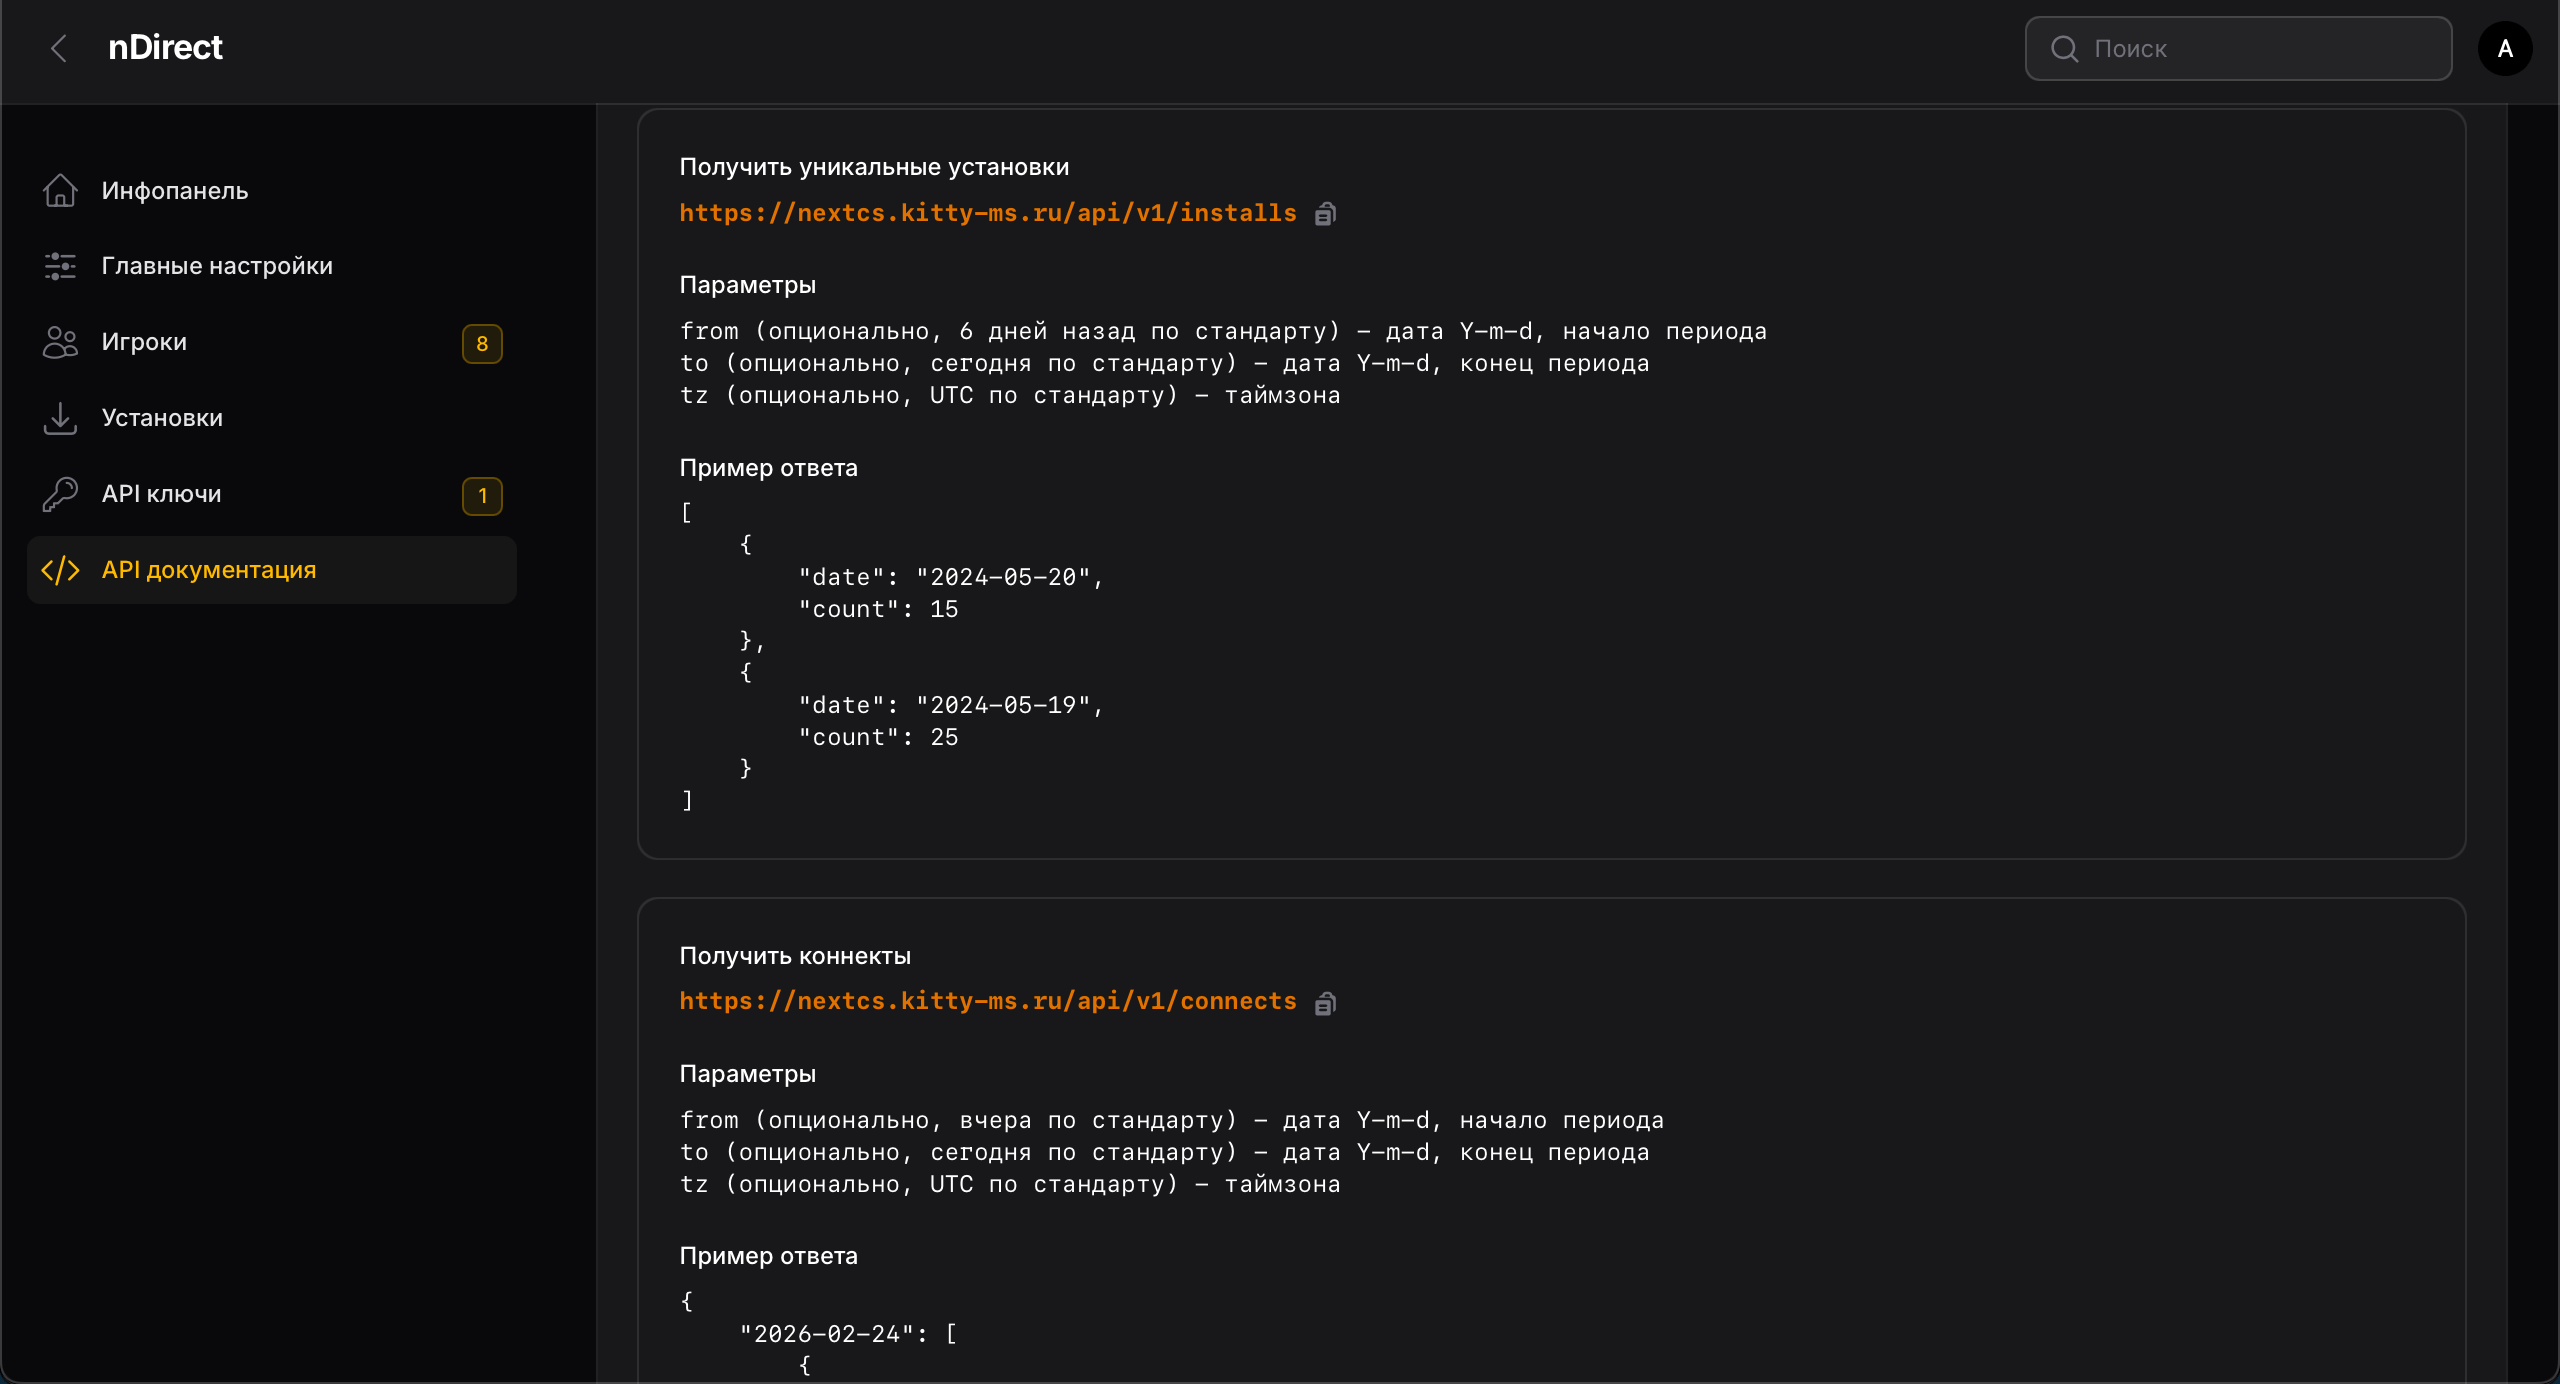Open the API ключи page
The height and width of the screenshot is (1384, 2560).
coord(162,494)
